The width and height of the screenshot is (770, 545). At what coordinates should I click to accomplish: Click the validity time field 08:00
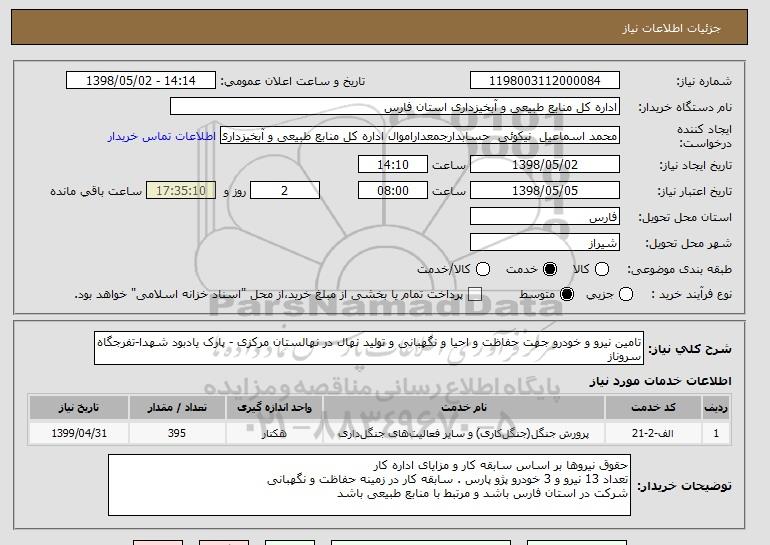click(393, 191)
